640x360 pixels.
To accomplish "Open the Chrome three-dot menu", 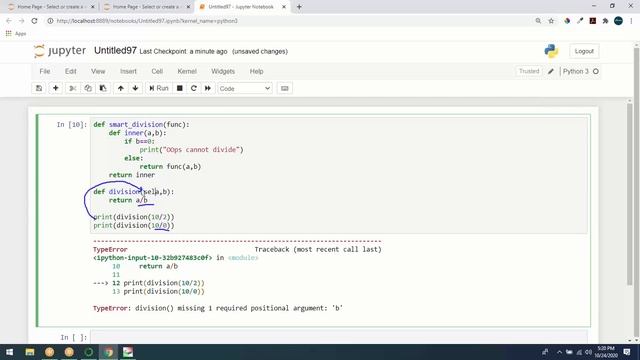I will click(x=631, y=21).
